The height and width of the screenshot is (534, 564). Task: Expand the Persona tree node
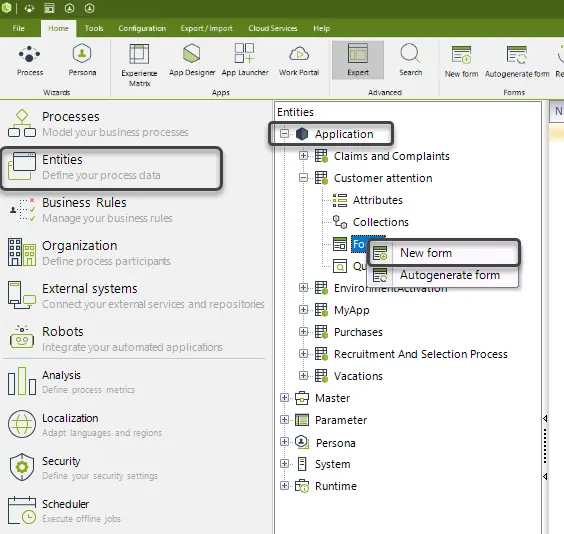click(x=284, y=442)
